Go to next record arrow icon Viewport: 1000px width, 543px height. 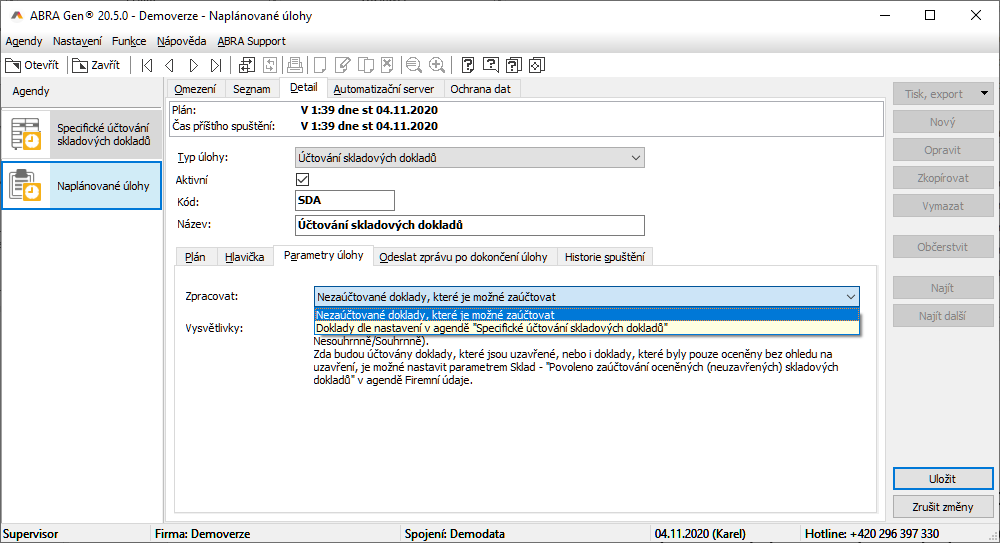(x=193, y=65)
